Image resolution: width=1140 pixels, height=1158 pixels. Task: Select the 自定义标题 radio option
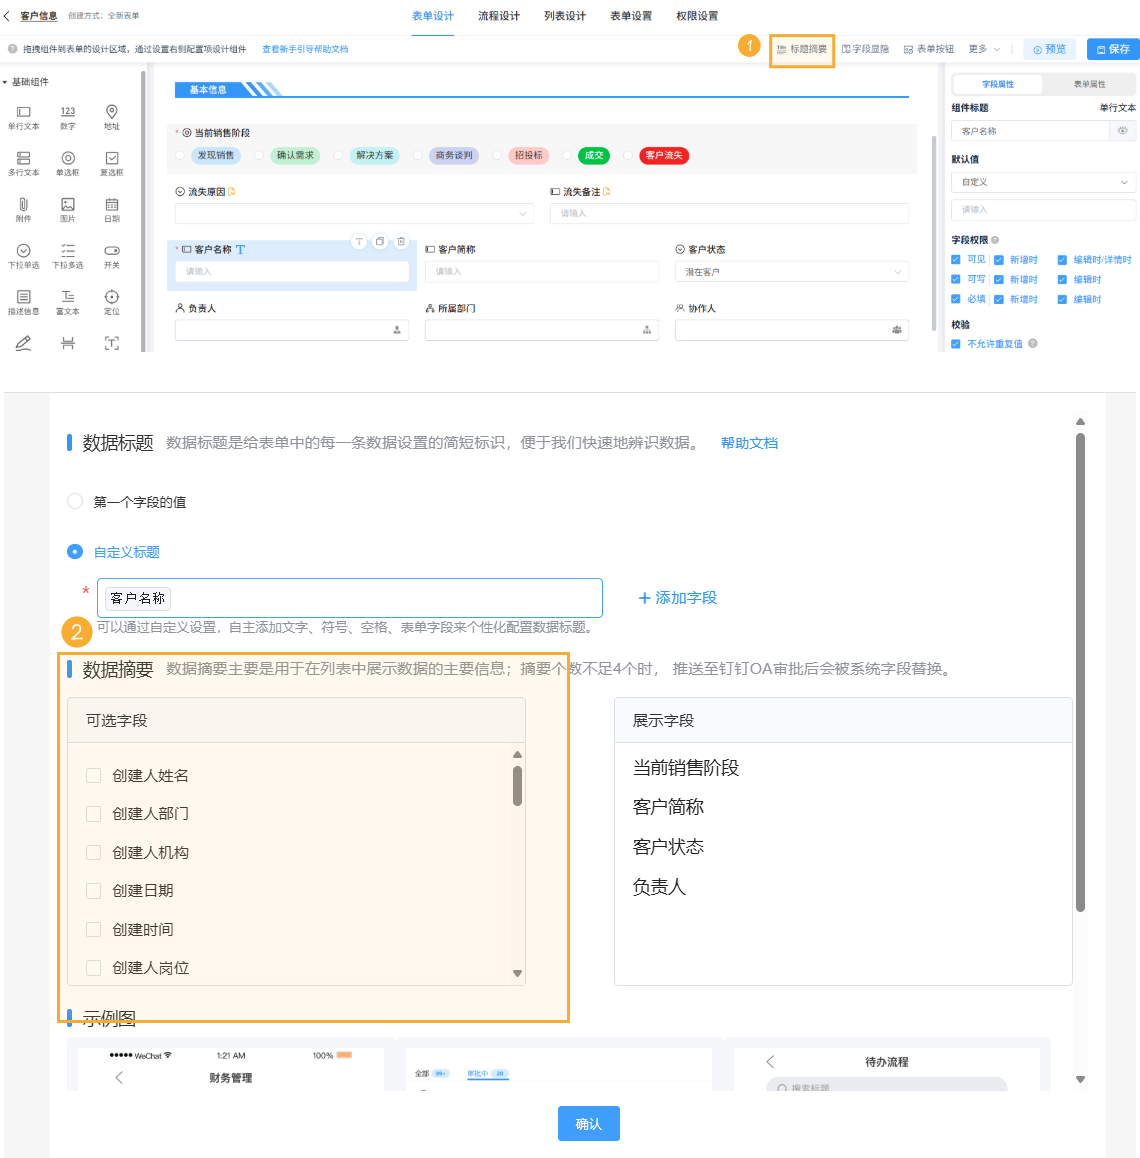[x=75, y=551]
